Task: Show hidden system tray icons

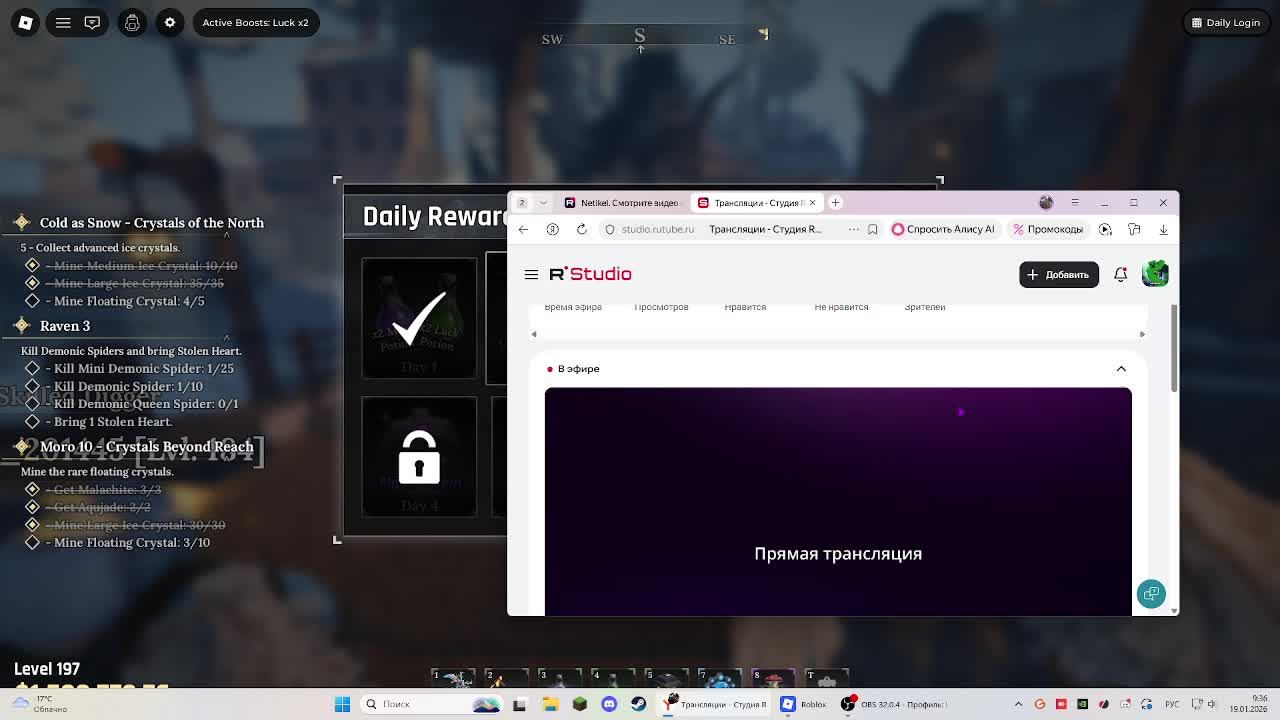Action: point(1018,704)
